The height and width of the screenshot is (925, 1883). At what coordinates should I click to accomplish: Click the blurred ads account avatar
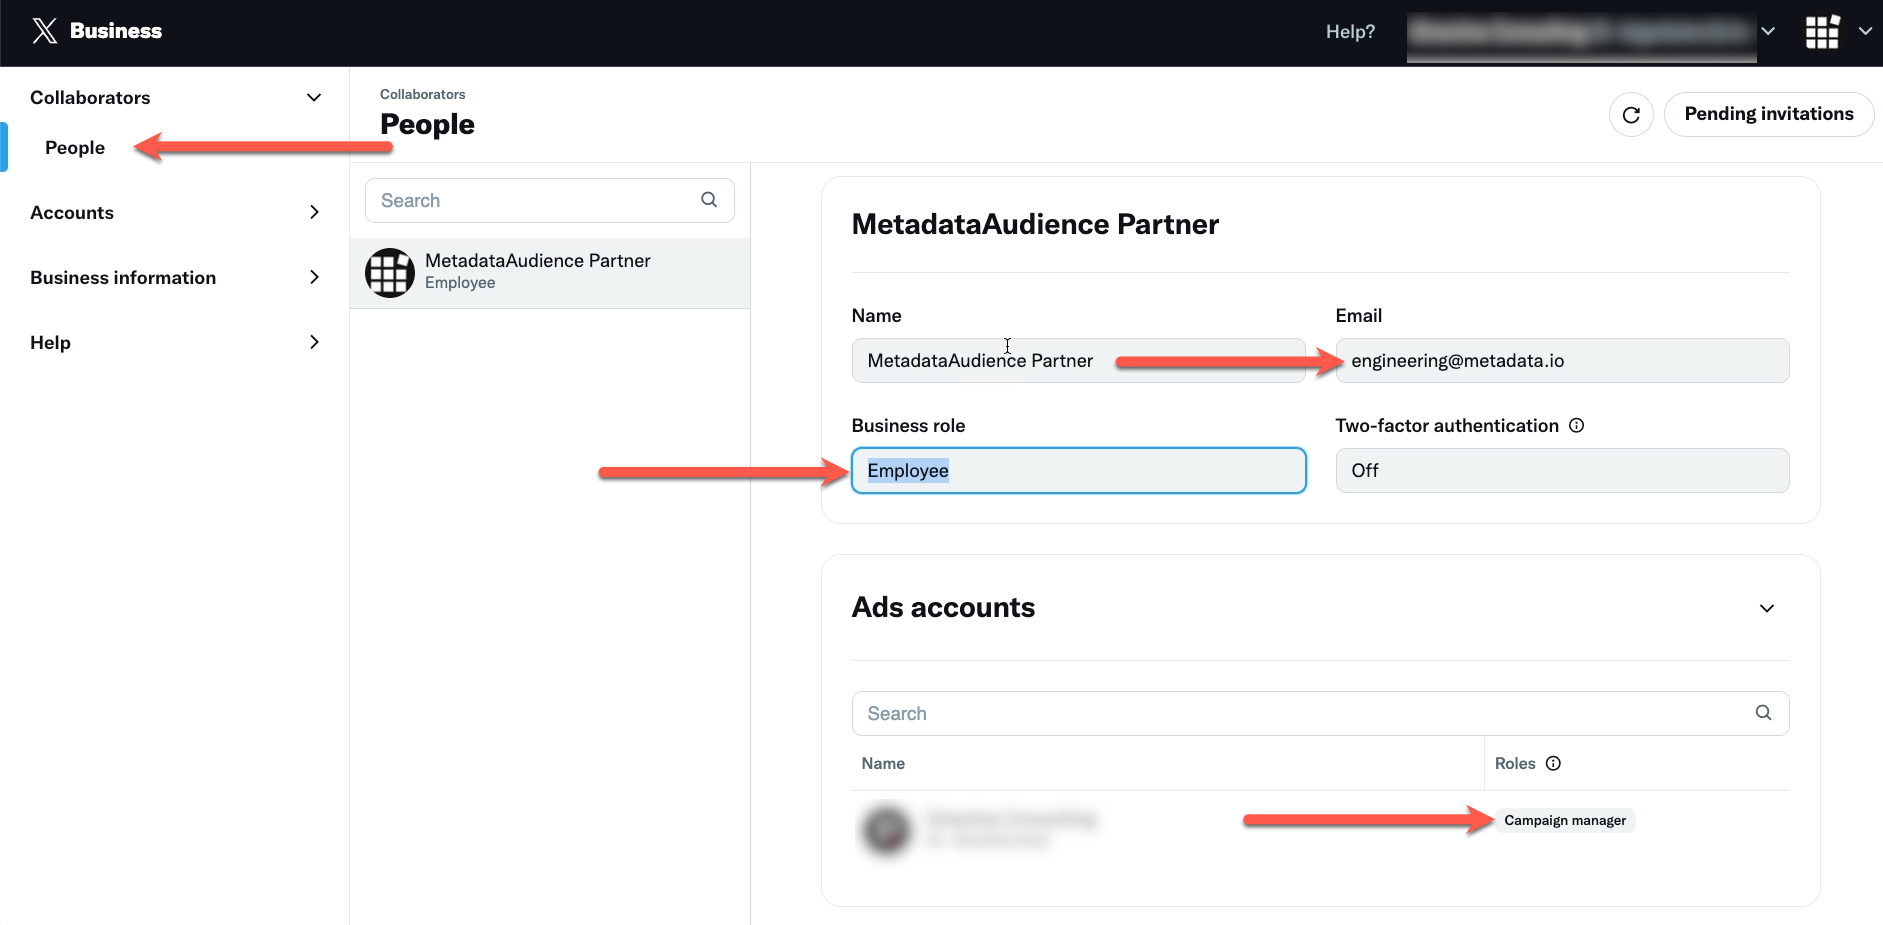(886, 829)
